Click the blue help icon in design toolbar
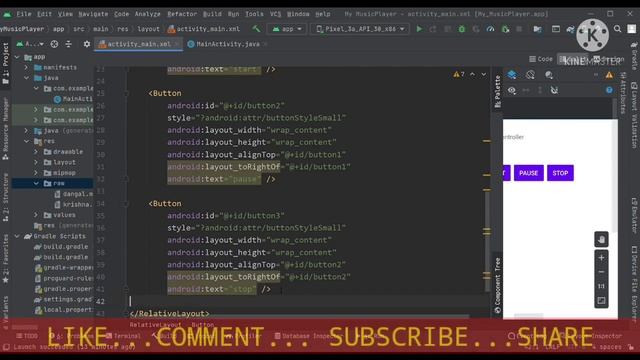This screenshot has width=640, height=360. [x=609, y=90]
